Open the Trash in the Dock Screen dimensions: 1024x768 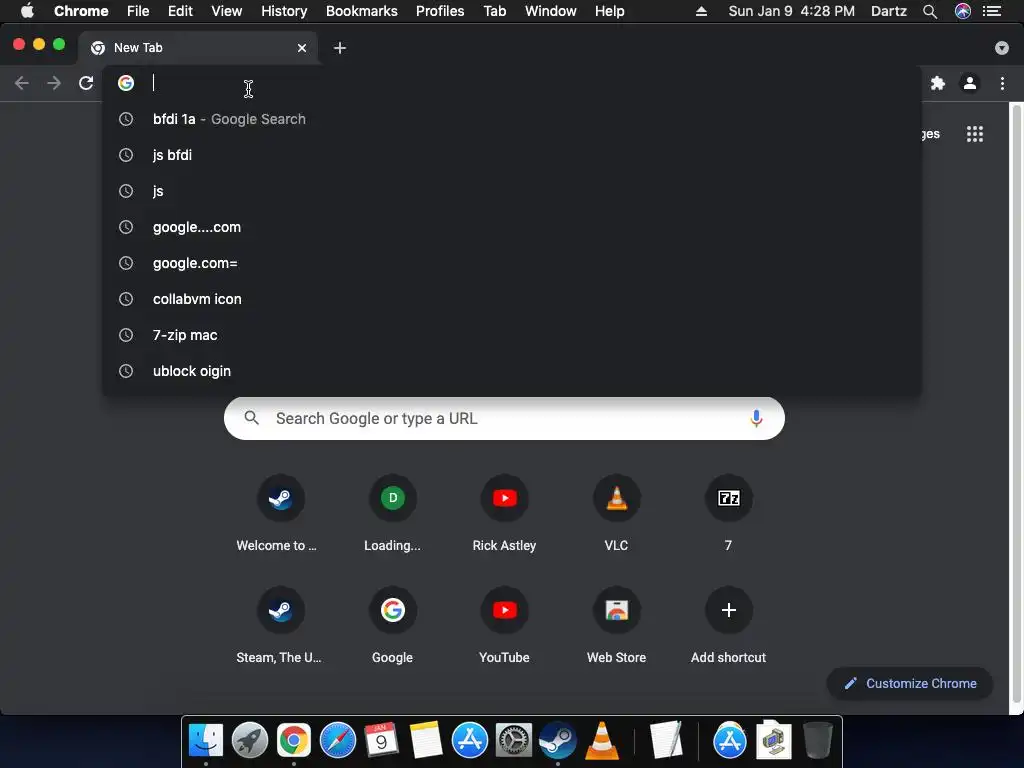pos(817,740)
